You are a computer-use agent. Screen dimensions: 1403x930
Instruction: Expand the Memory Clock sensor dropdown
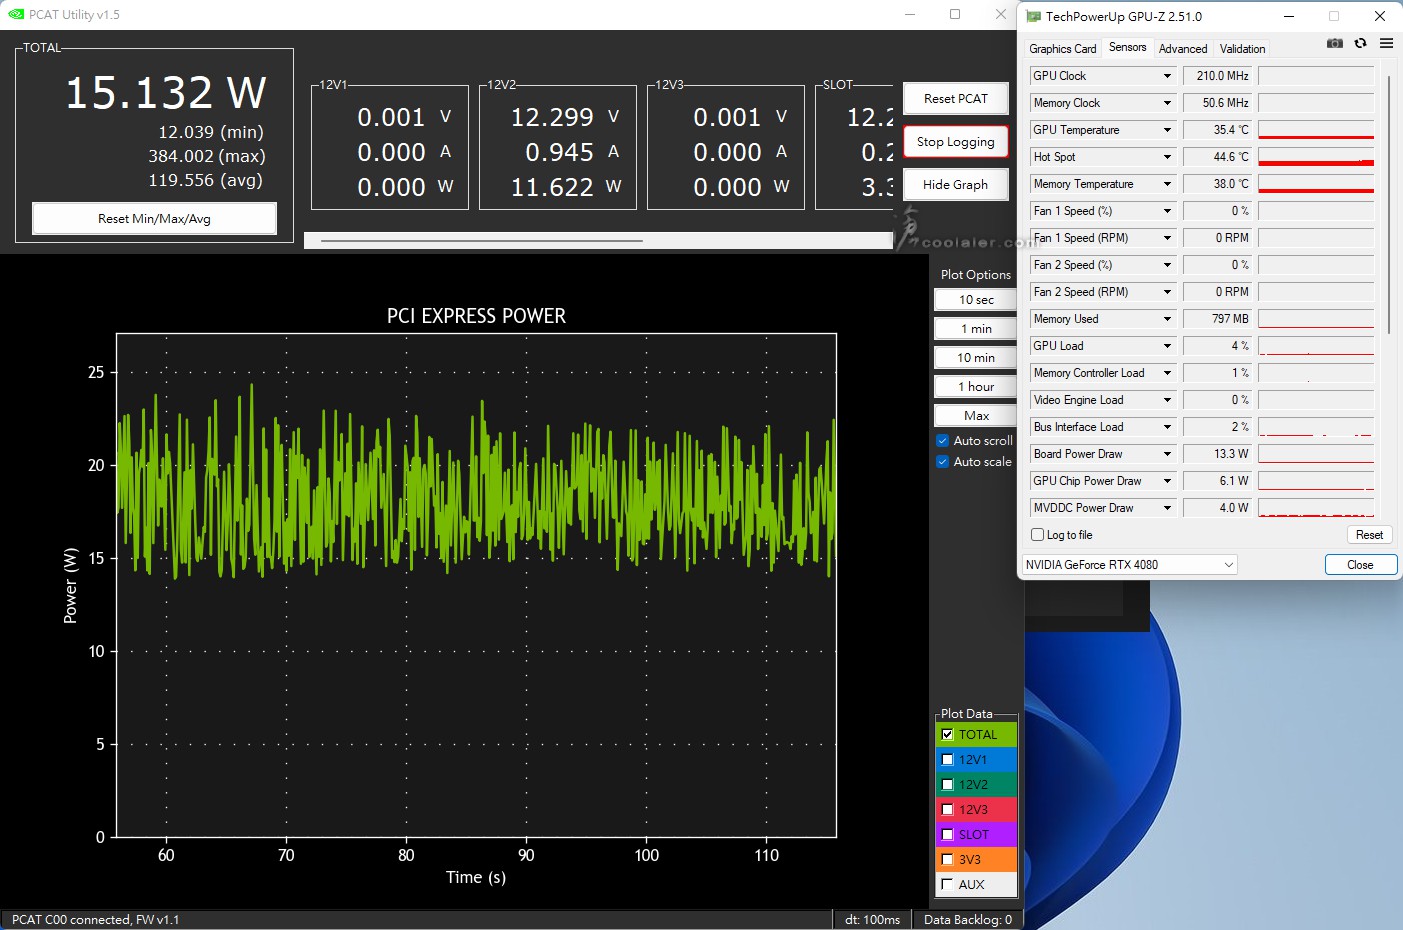pos(1167,103)
